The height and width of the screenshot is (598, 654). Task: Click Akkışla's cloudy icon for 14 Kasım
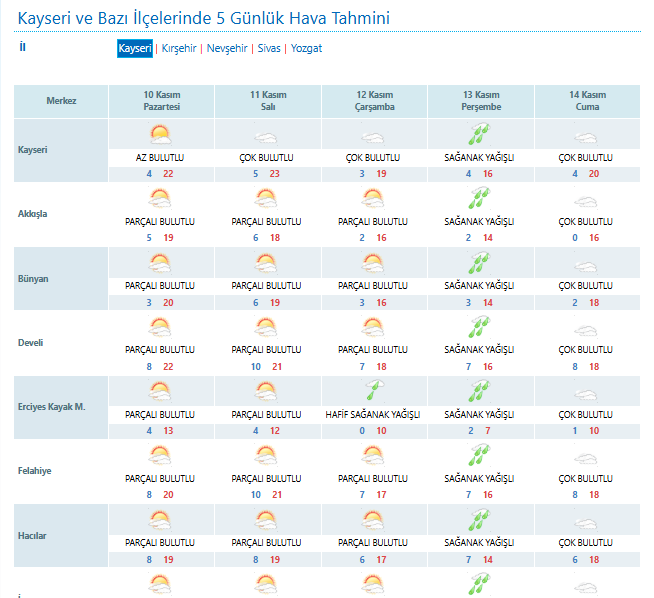point(585,200)
